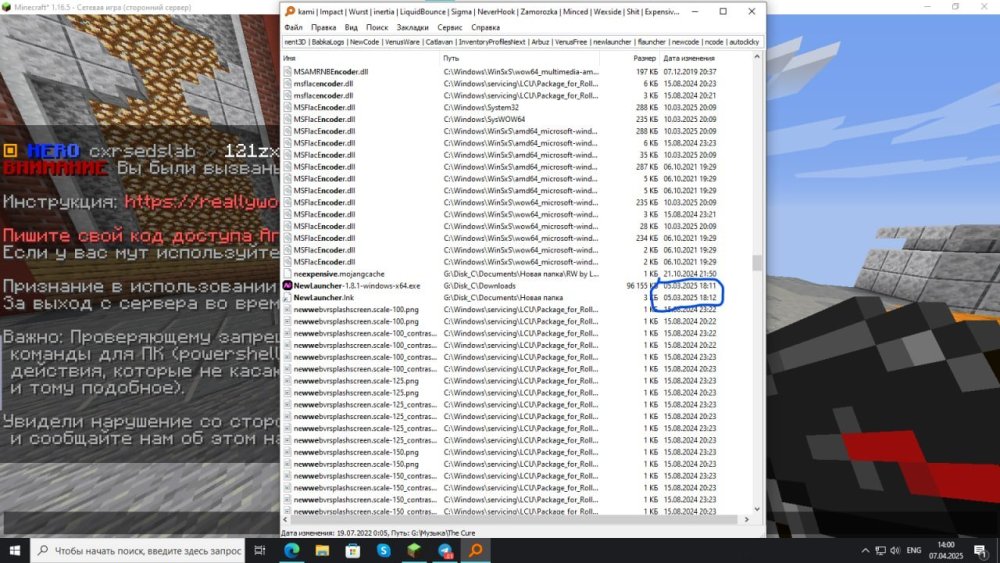
Task: Click the horizontal scrollbar right arrow
Action: tap(747, 520)
